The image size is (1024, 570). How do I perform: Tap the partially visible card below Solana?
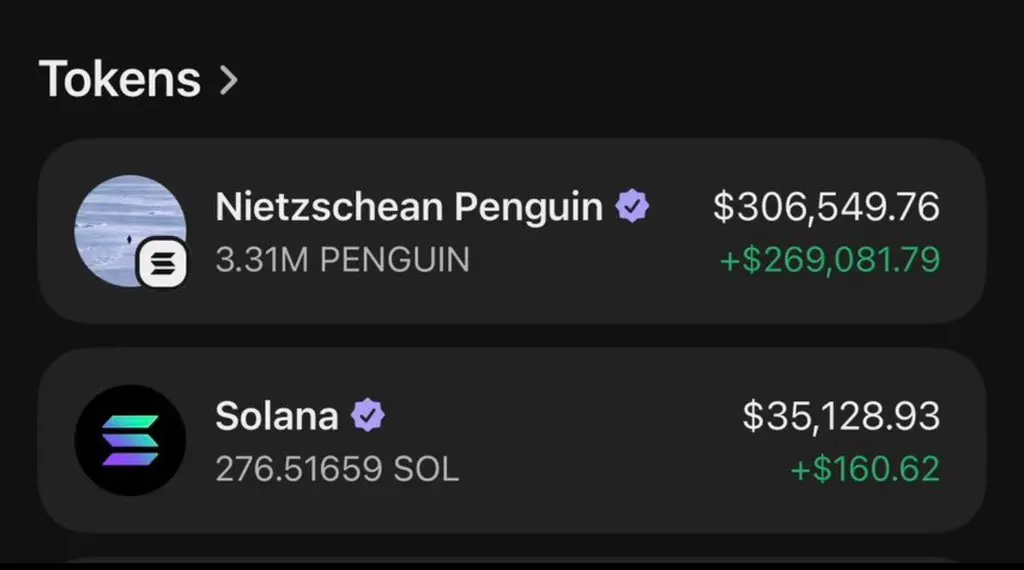[512, 563]
